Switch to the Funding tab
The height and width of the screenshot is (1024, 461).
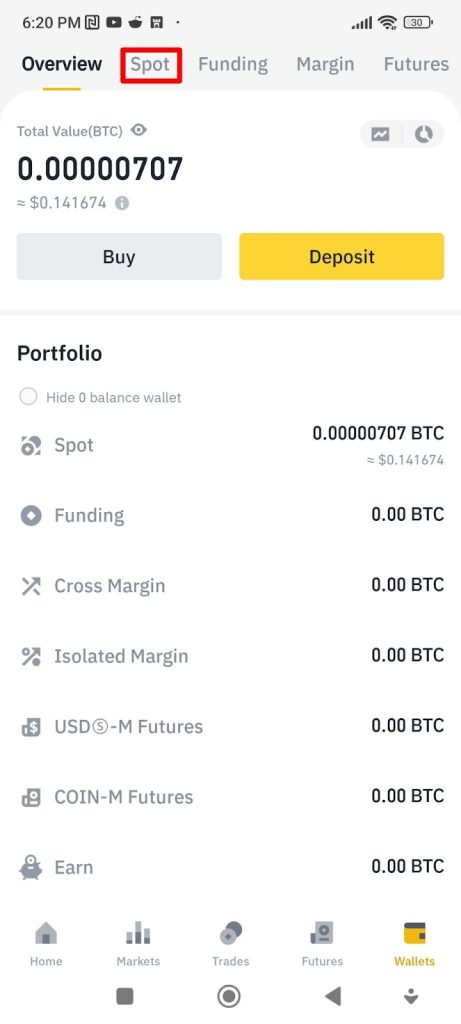coord(233,64)
